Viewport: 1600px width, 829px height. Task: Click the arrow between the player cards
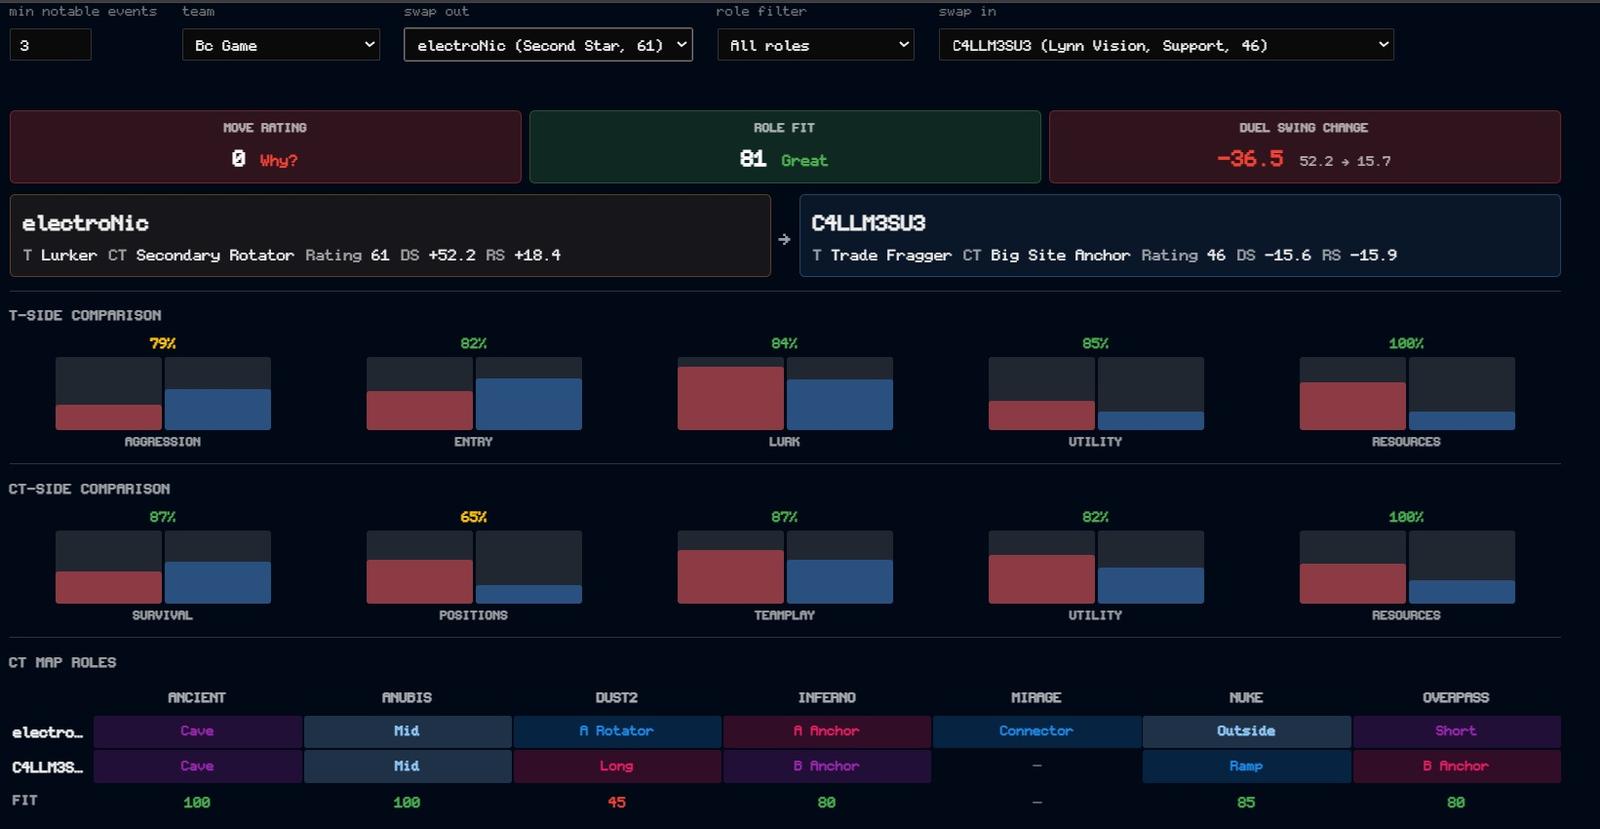(784, 239)
